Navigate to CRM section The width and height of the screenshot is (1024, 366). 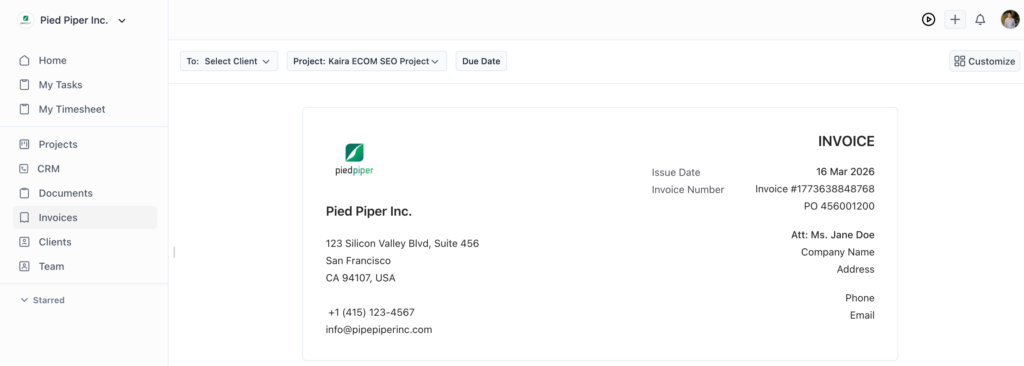click(48, 169)
